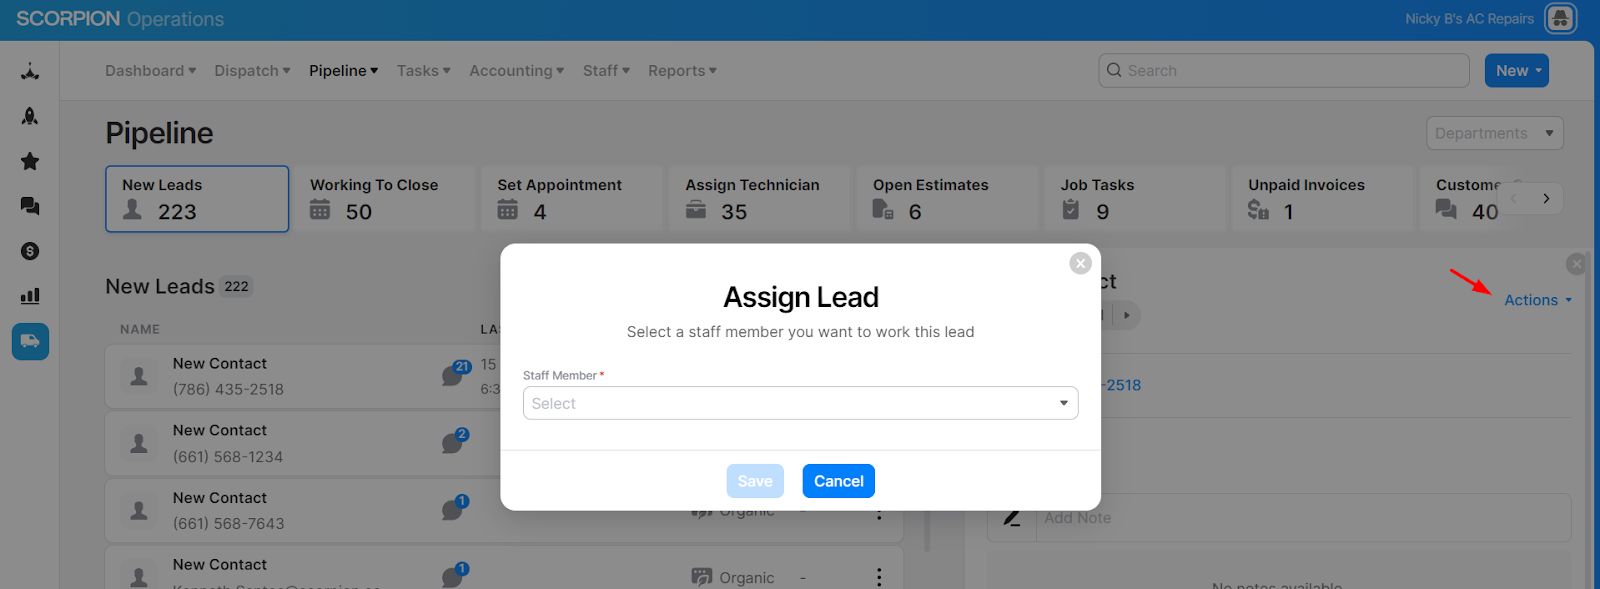The height and width of the screenshot is (589, 1600).
Task: Open the Dispatch menu
Action: pos(252,71)
